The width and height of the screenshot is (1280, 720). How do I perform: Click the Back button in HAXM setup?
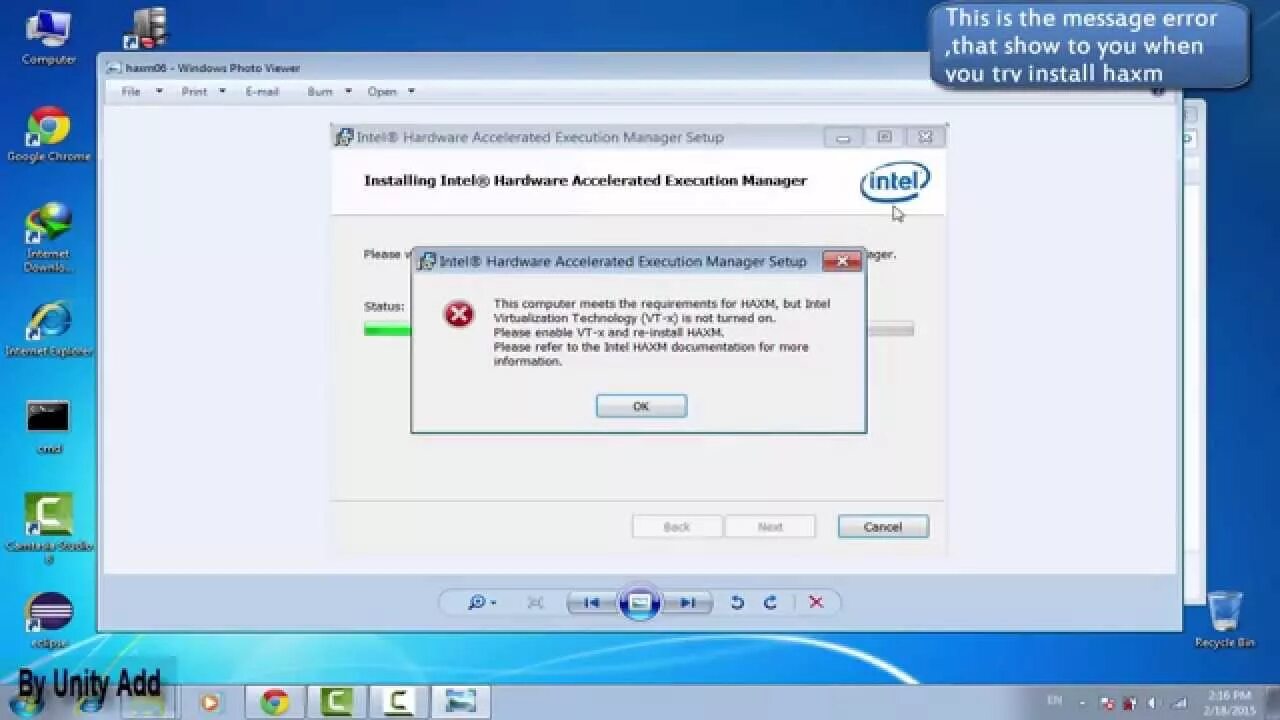point(677,526)
